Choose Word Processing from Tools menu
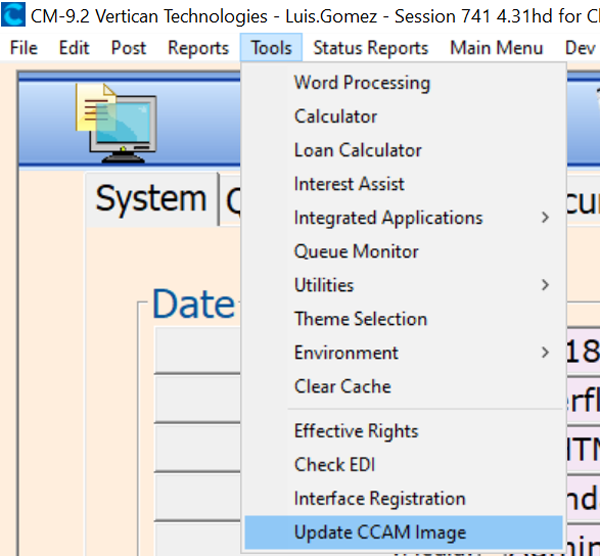Screen dimensions: 600x556 (x=404, y=83)
